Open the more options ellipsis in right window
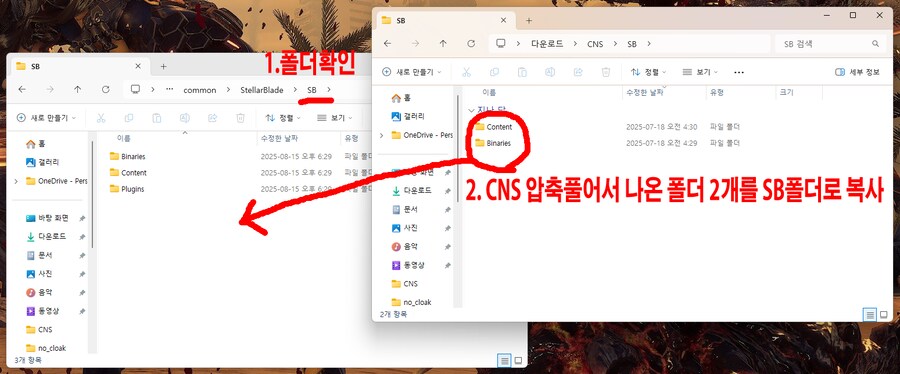900x374 pixels. point(739,72)
